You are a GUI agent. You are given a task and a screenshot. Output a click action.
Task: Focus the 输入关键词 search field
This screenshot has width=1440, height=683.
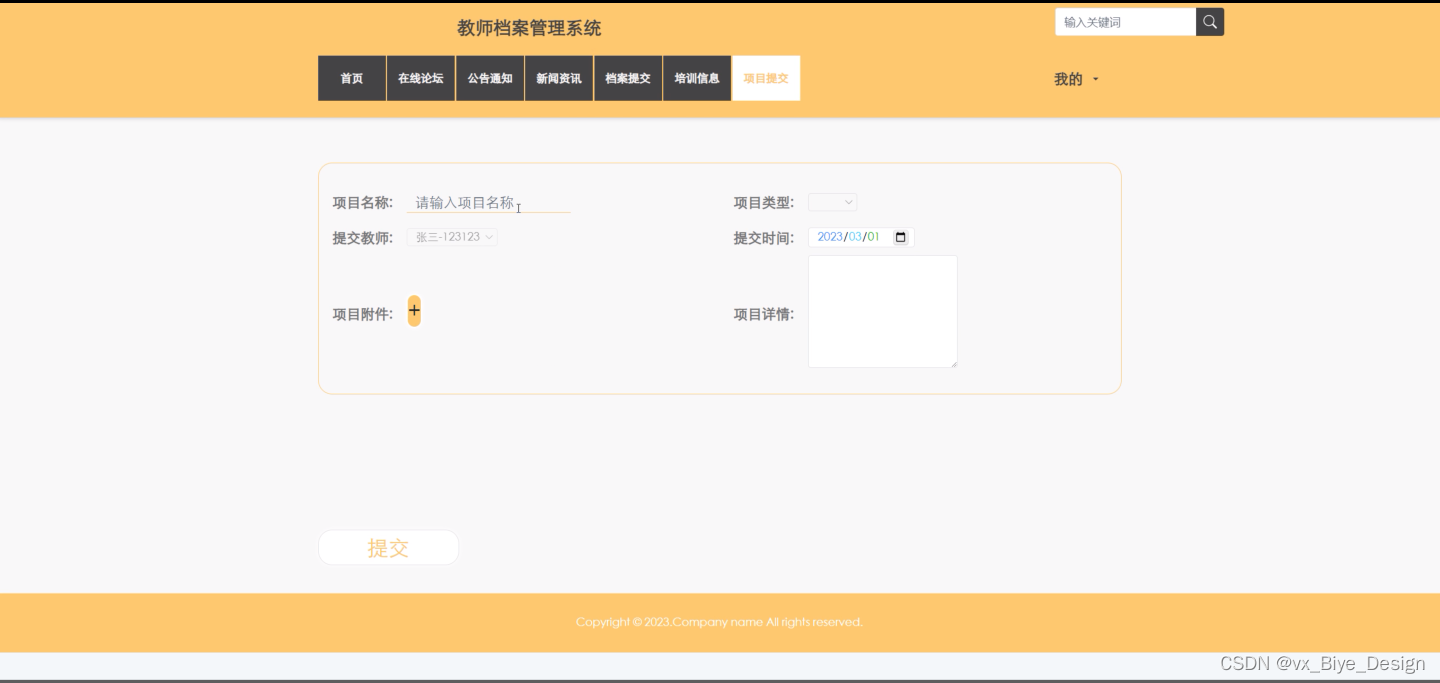coord(1126,22)
